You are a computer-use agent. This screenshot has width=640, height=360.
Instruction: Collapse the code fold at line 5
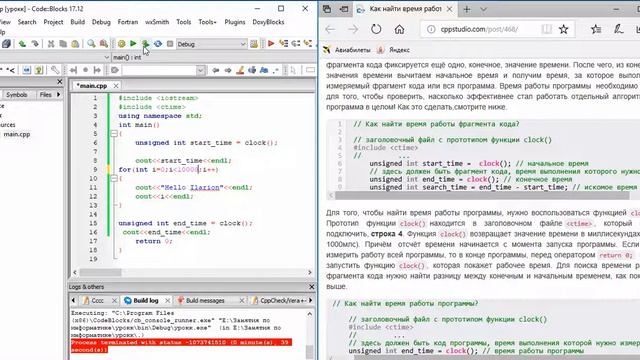coord(114,133)
